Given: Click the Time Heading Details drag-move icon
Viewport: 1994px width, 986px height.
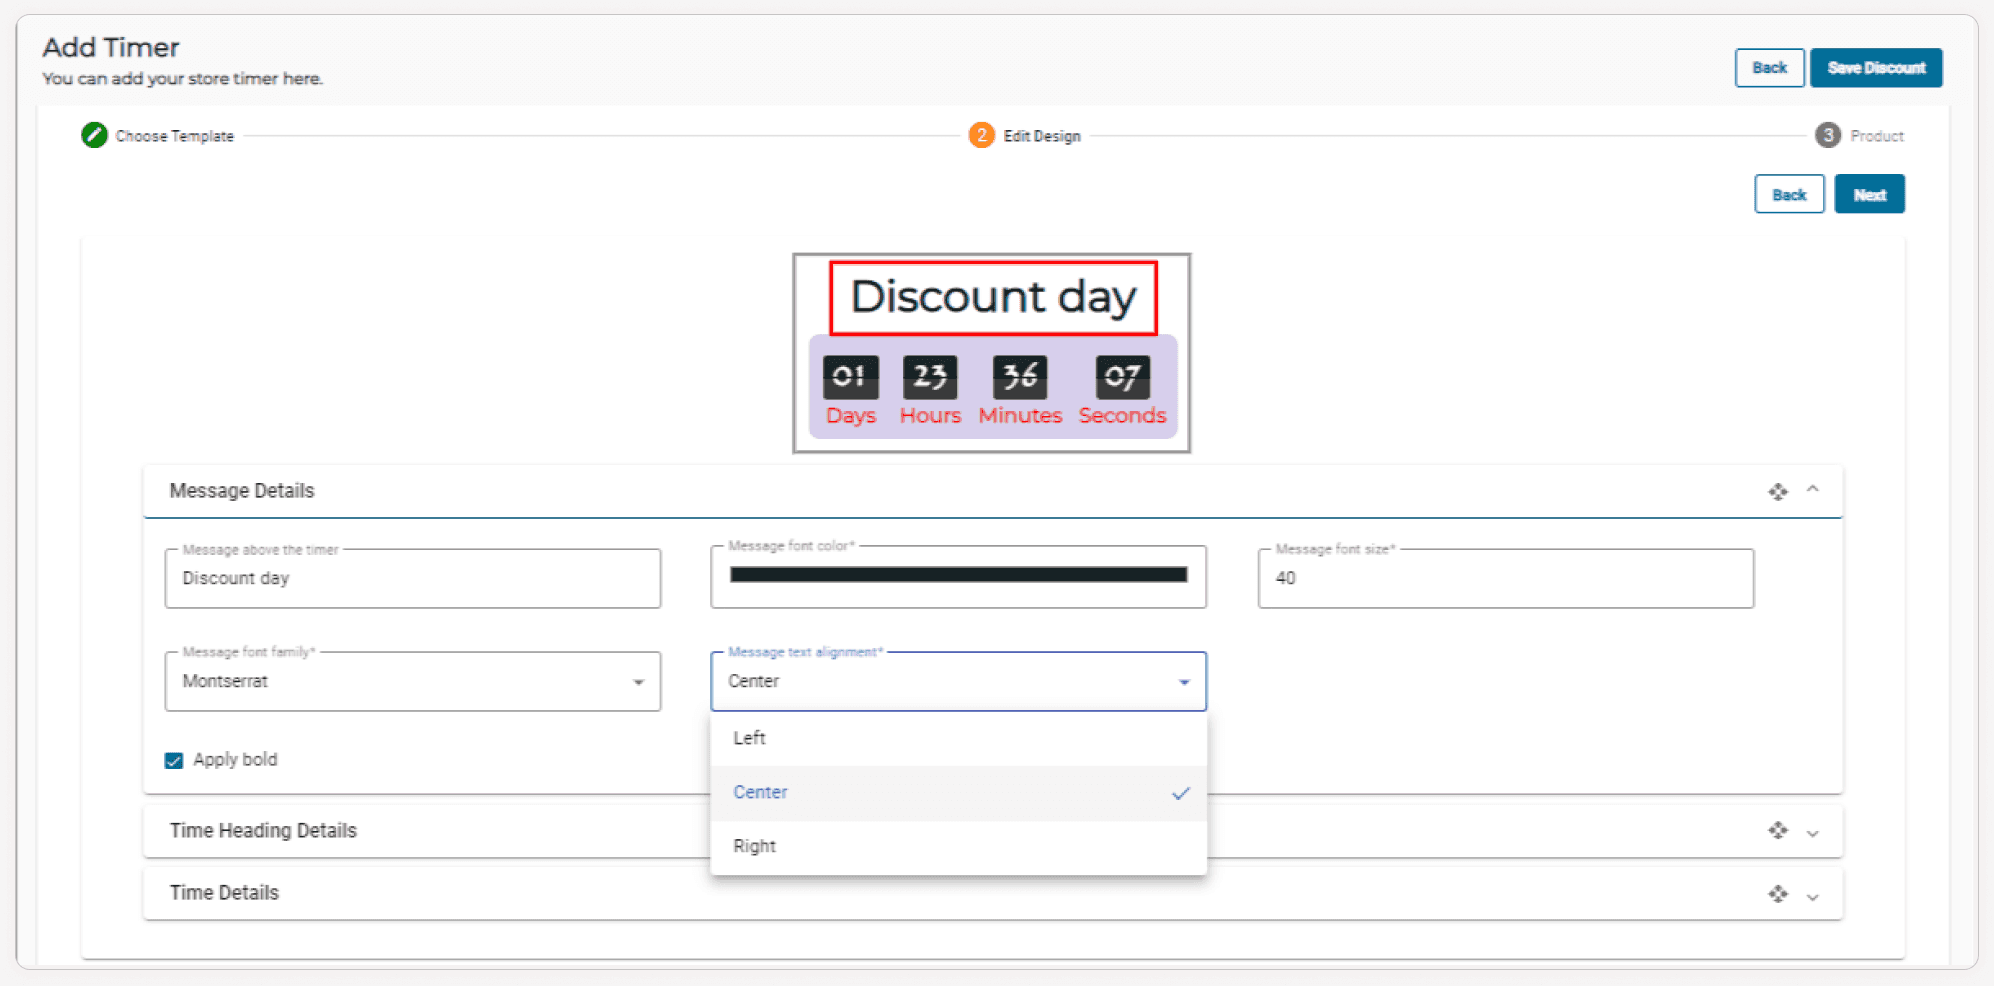Looking at the screenshot, I should pos(1777,831).
